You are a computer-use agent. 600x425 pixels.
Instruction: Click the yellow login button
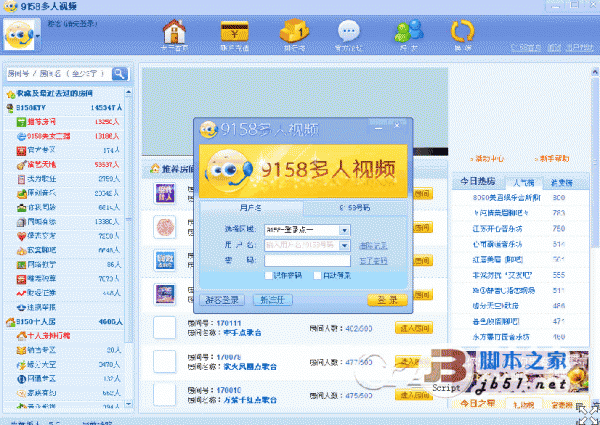pos(387,300)
